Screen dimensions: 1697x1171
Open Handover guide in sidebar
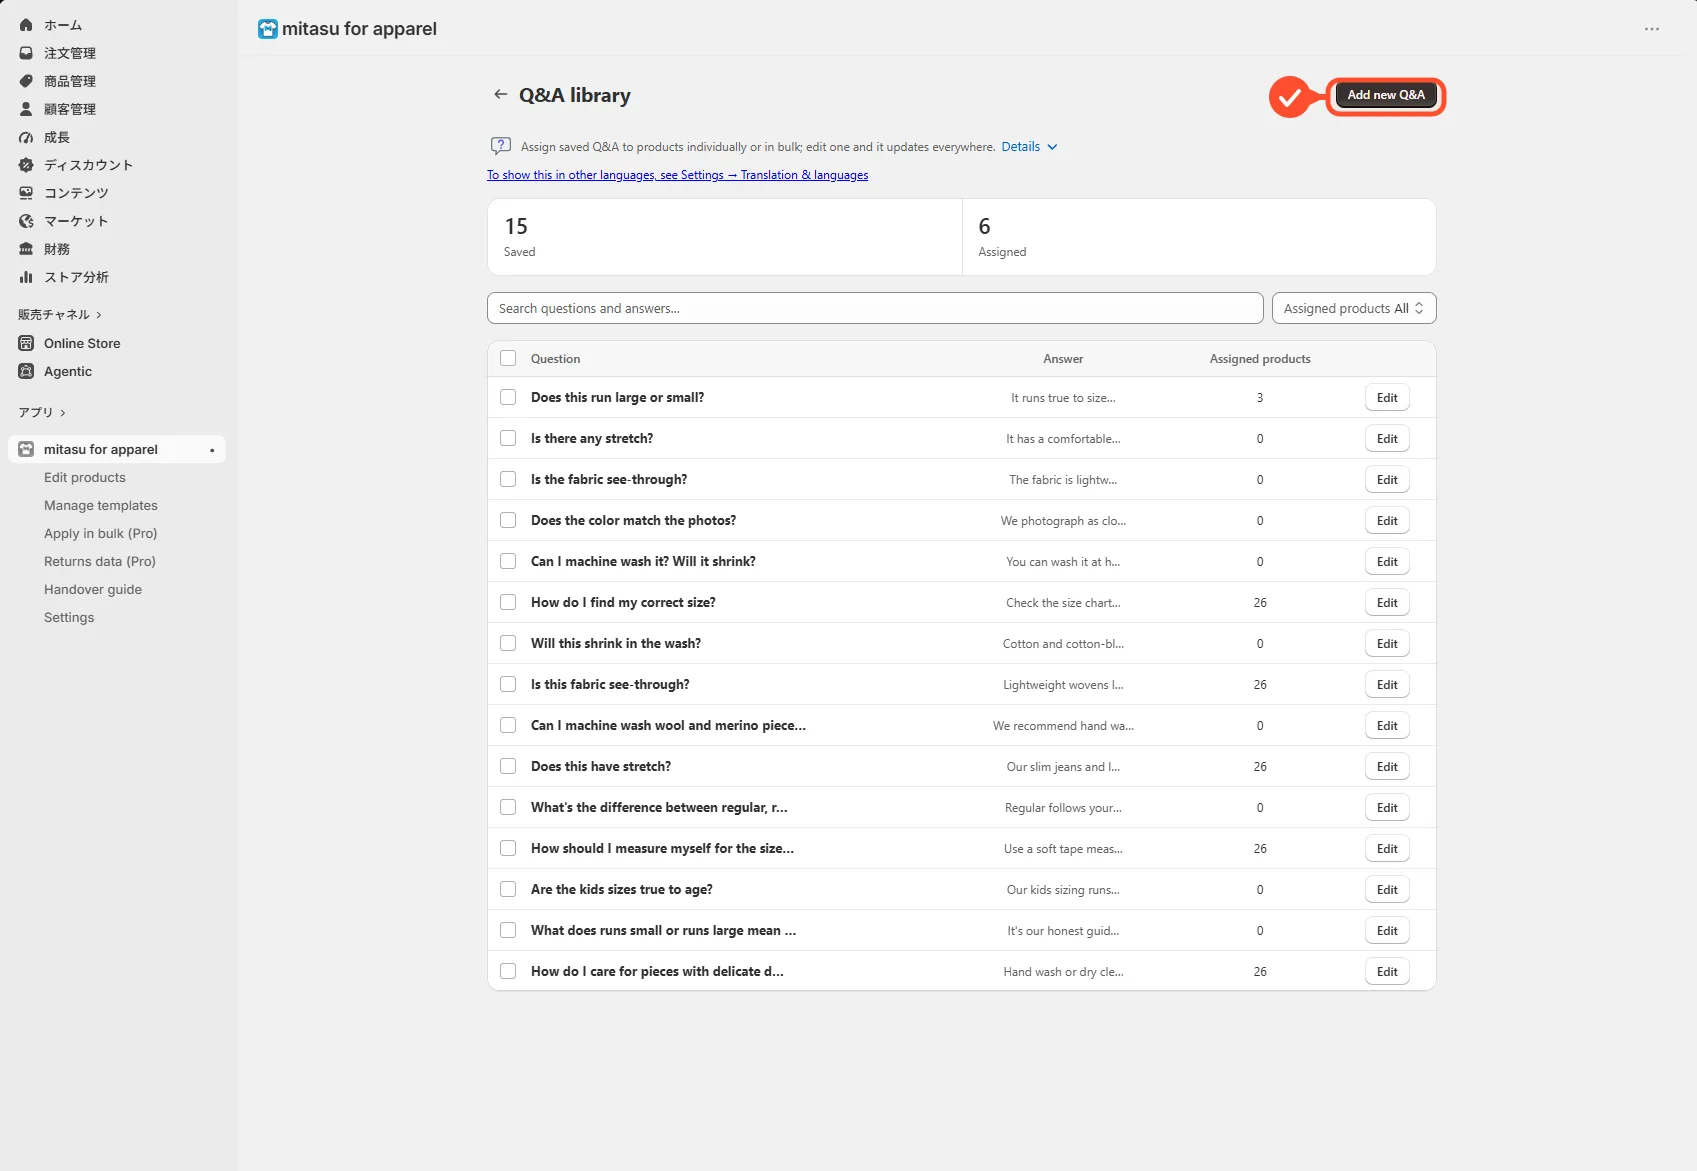pos(93,589)
